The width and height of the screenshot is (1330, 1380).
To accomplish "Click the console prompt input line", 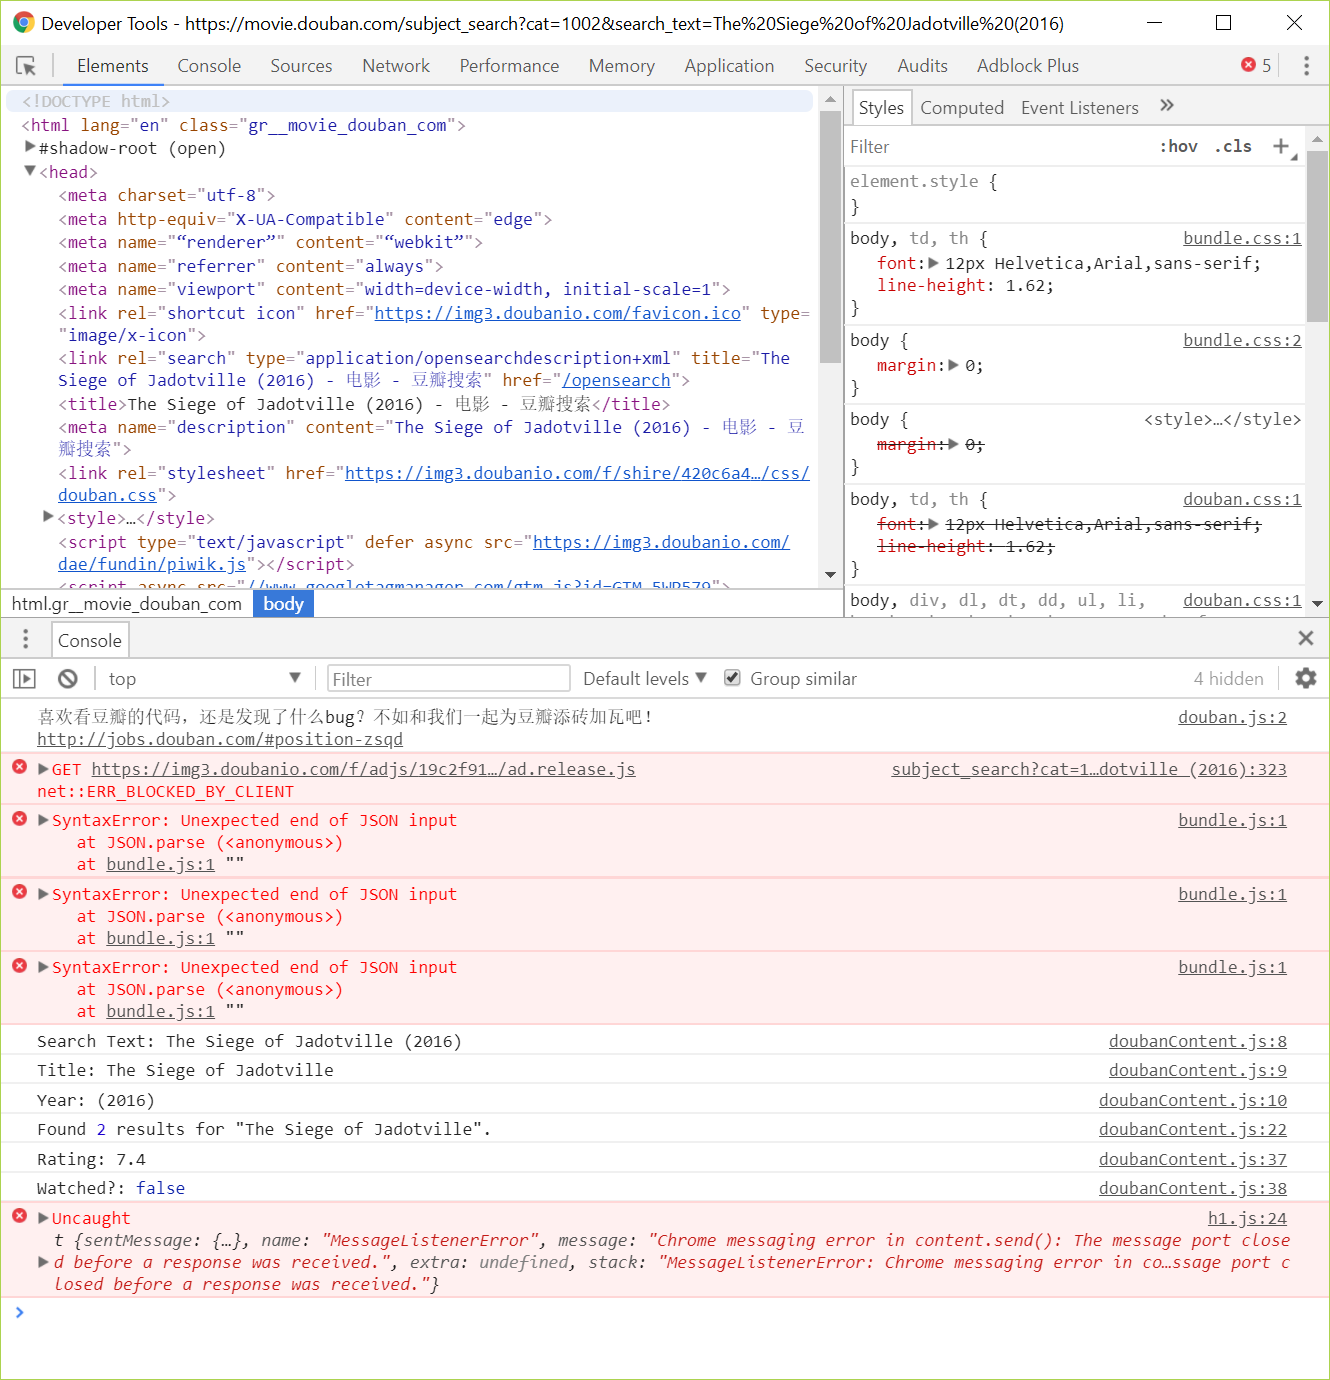I will pyautogui.click(x=665, y=1312).
